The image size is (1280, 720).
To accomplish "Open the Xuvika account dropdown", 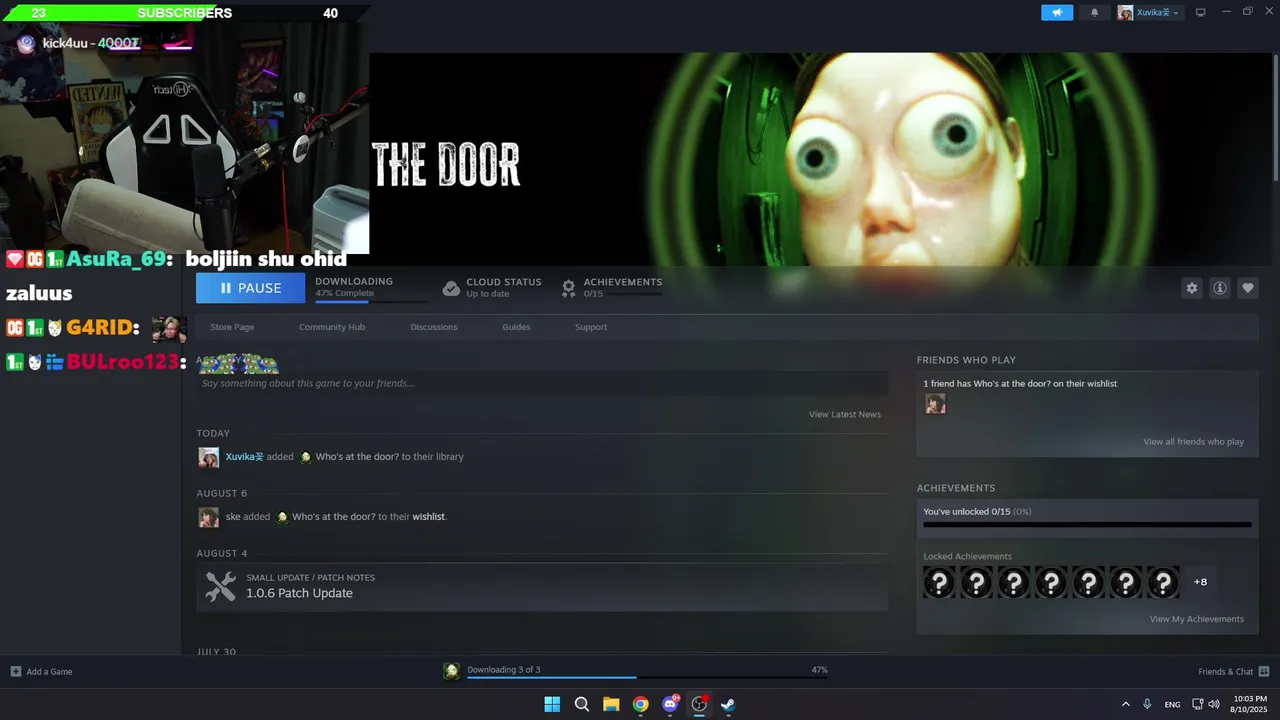I will pos(1149,13).
